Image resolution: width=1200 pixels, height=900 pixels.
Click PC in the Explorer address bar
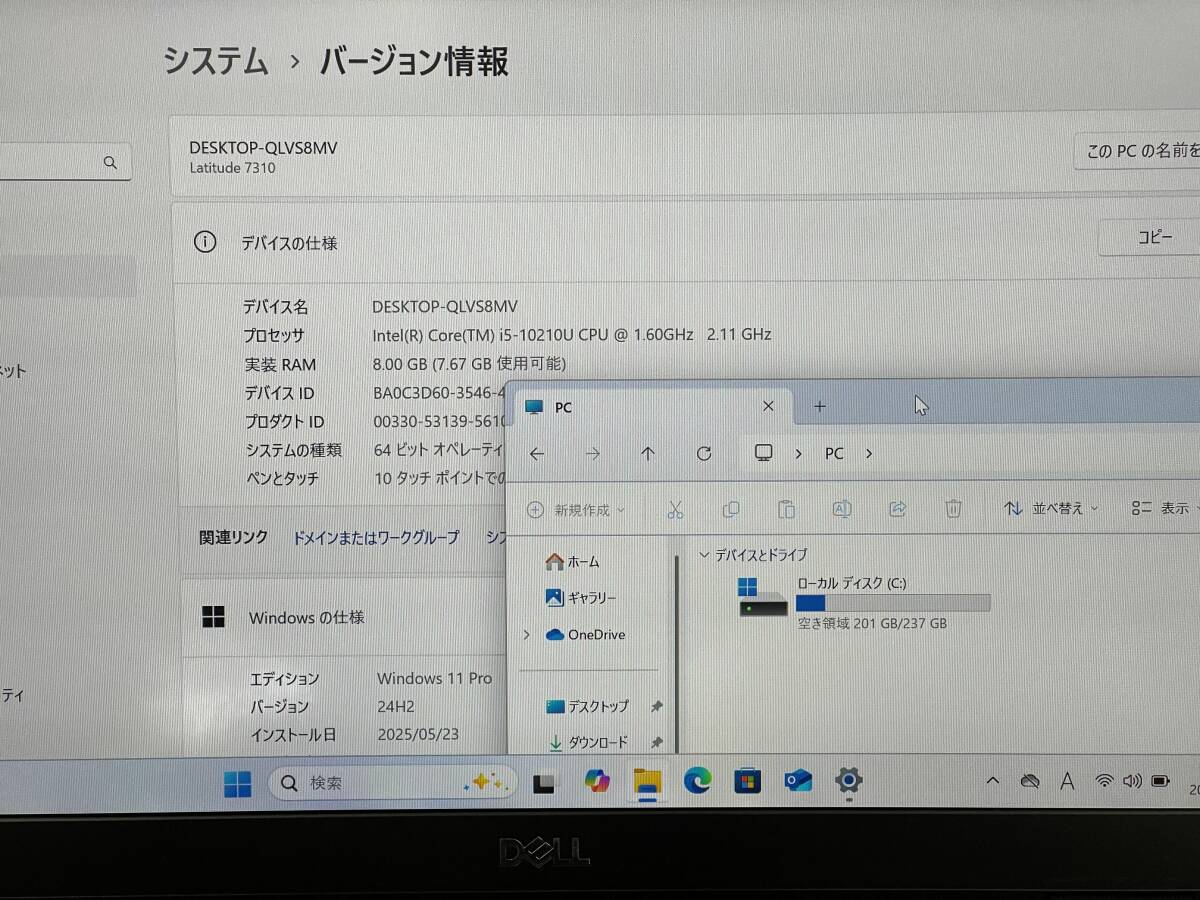(834, 453)
